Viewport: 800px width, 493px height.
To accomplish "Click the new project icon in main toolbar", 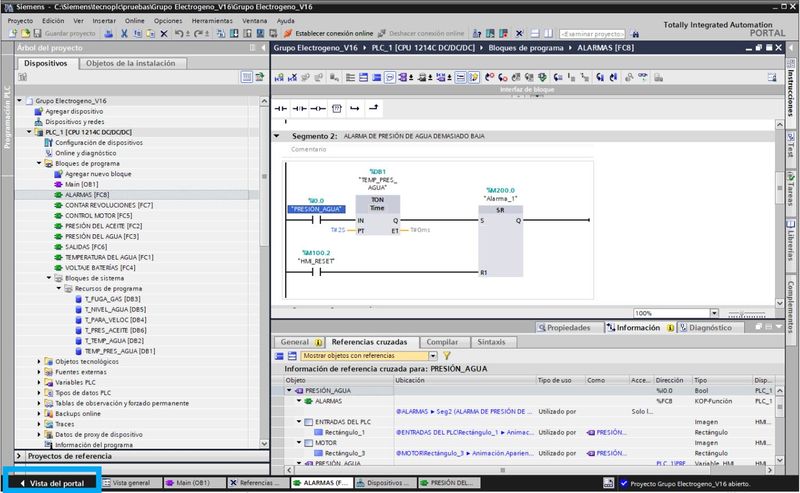I will pyautogui.click(x=13, y=34).
